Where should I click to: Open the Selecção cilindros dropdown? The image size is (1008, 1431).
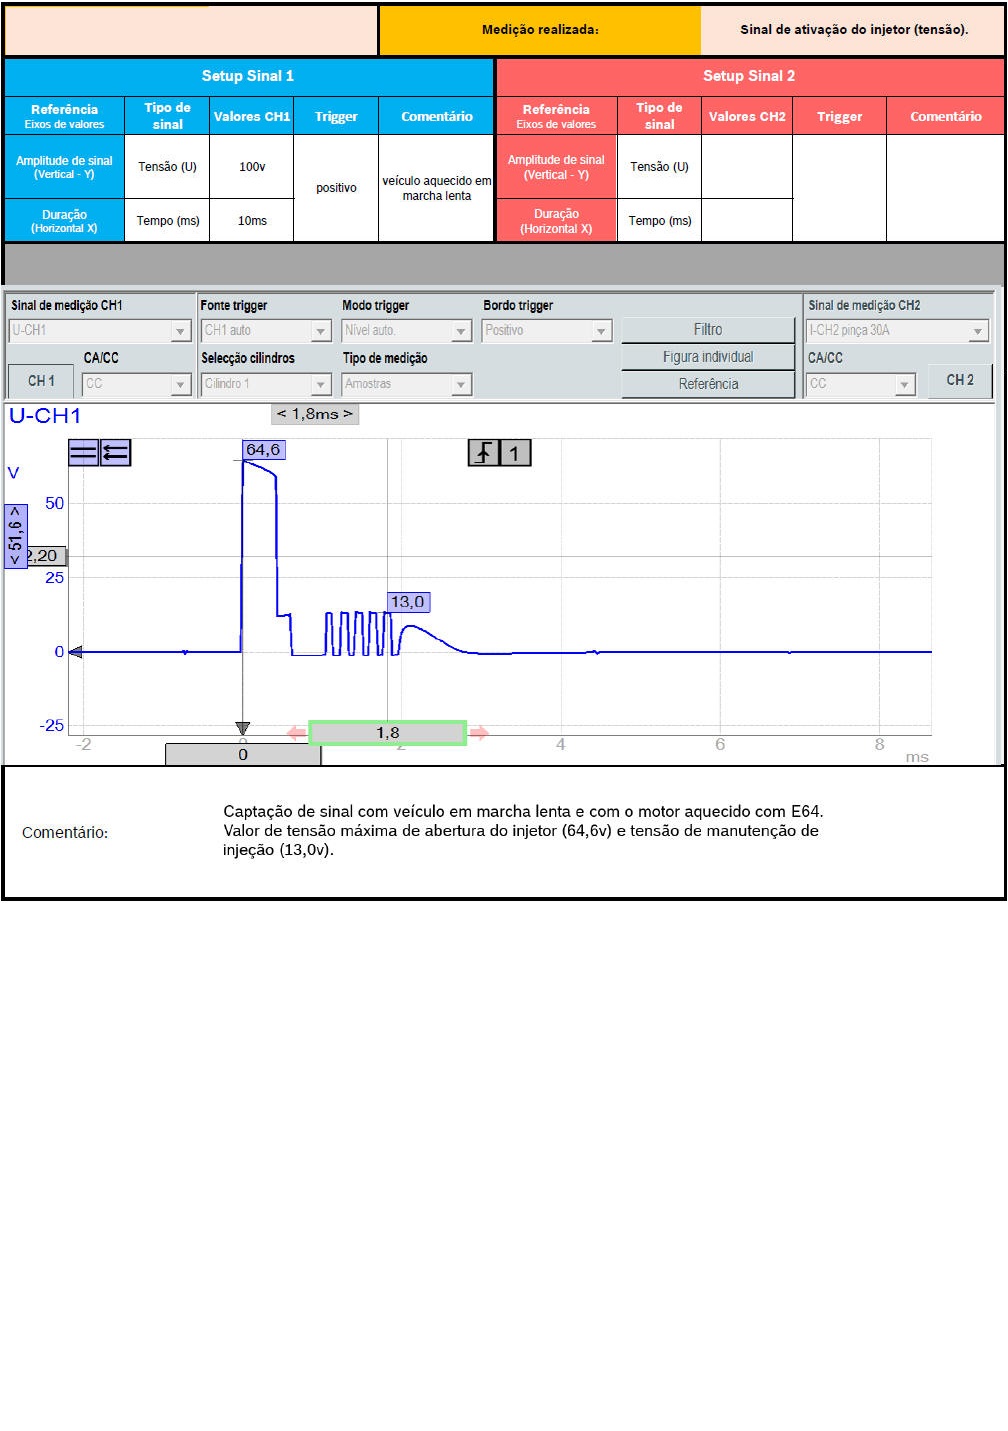tap(266, 384)
